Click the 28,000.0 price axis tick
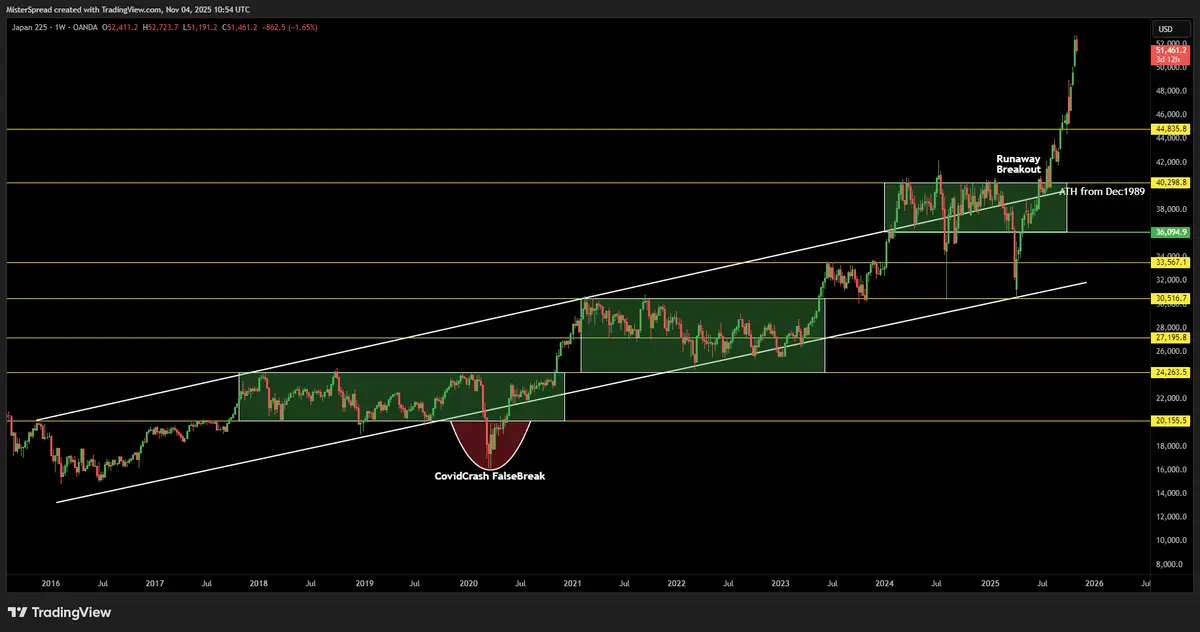Image resolution: width=1200 pixels, height=632 pixels. (x=1172, y=327)
